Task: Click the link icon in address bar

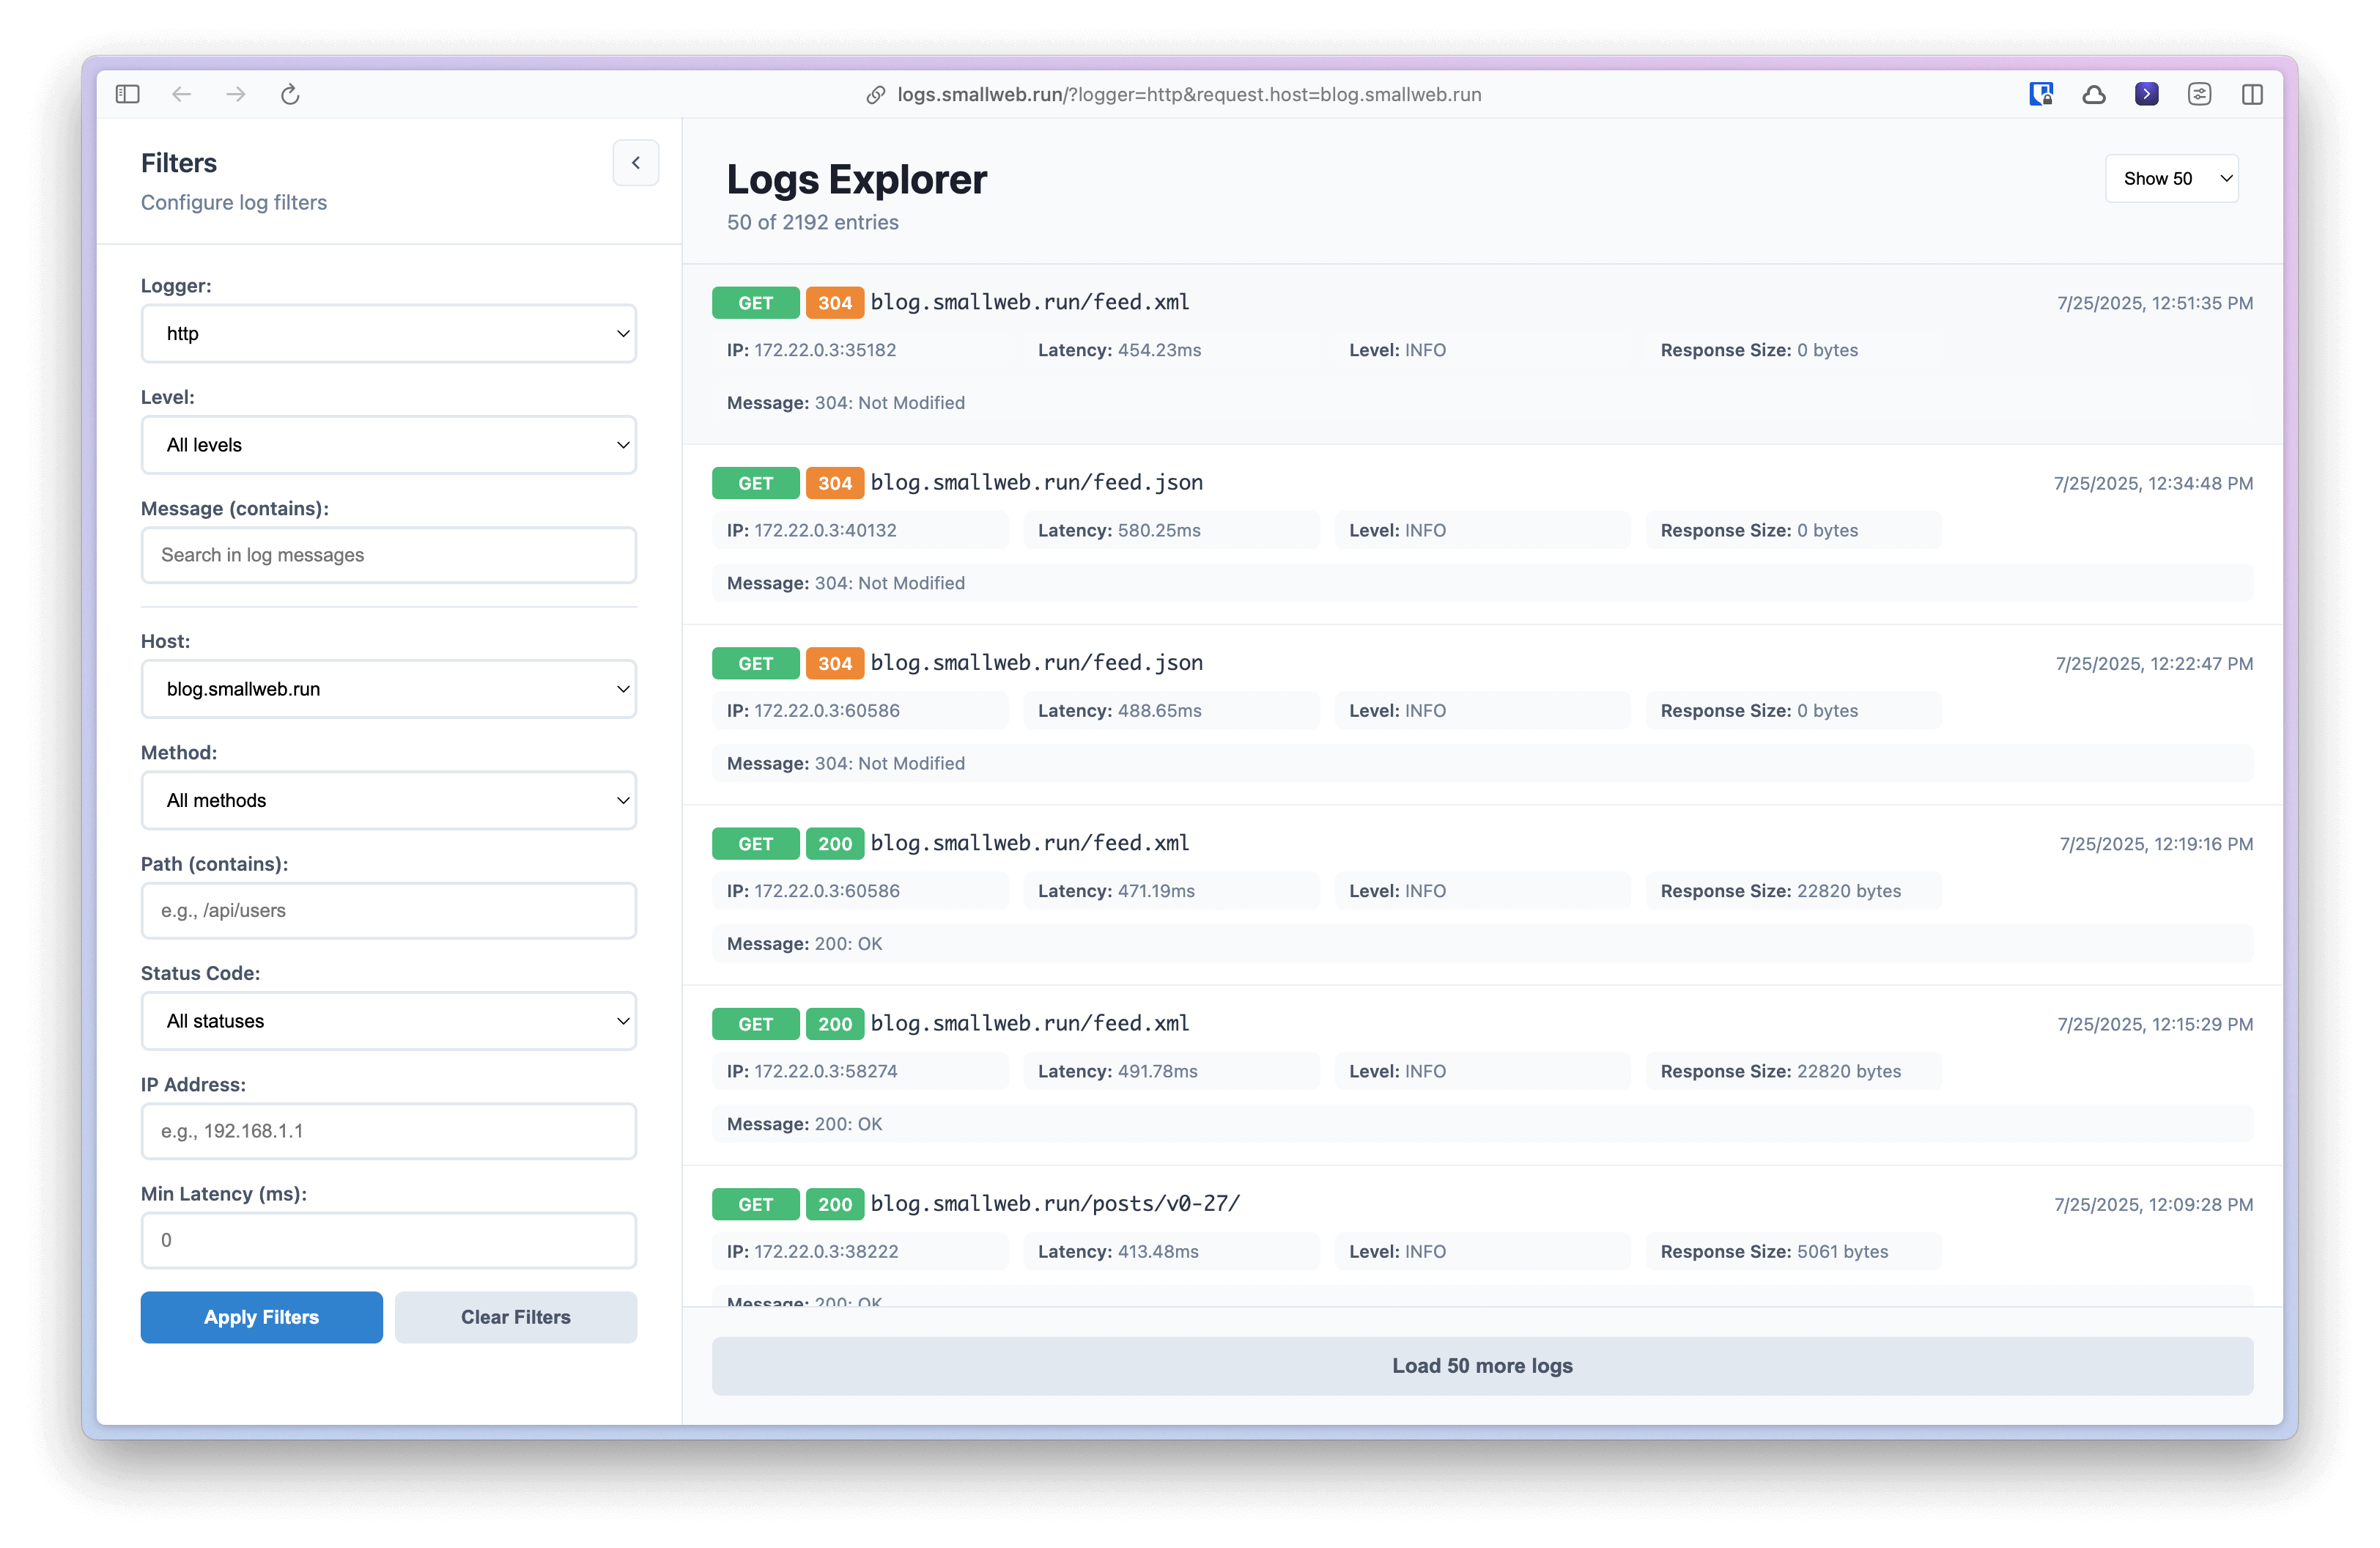Action: click(x=875, y=94)
